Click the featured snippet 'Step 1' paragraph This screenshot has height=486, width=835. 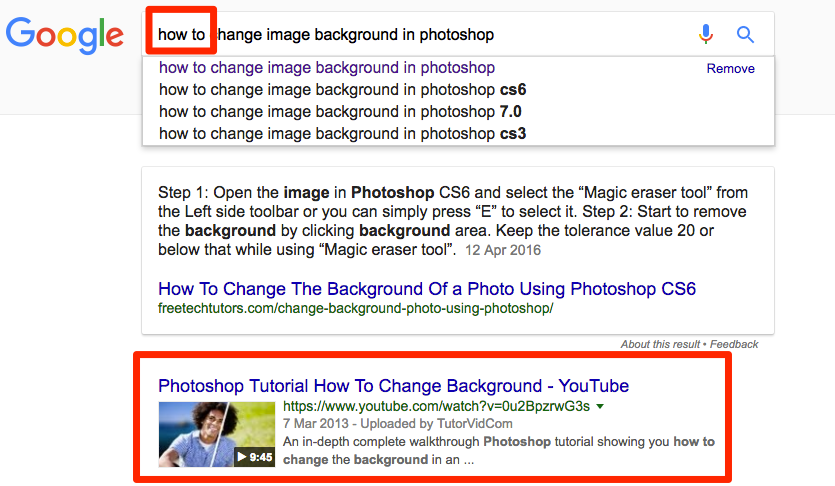pyautogui.click(x=453, y=221)
